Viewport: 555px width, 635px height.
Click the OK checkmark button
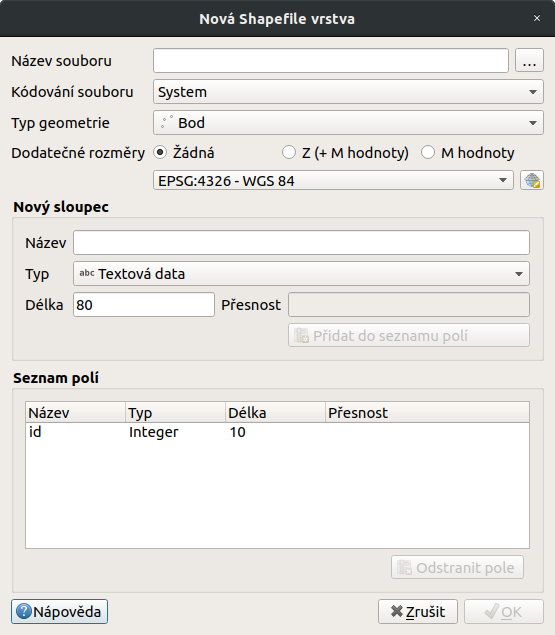504,612
